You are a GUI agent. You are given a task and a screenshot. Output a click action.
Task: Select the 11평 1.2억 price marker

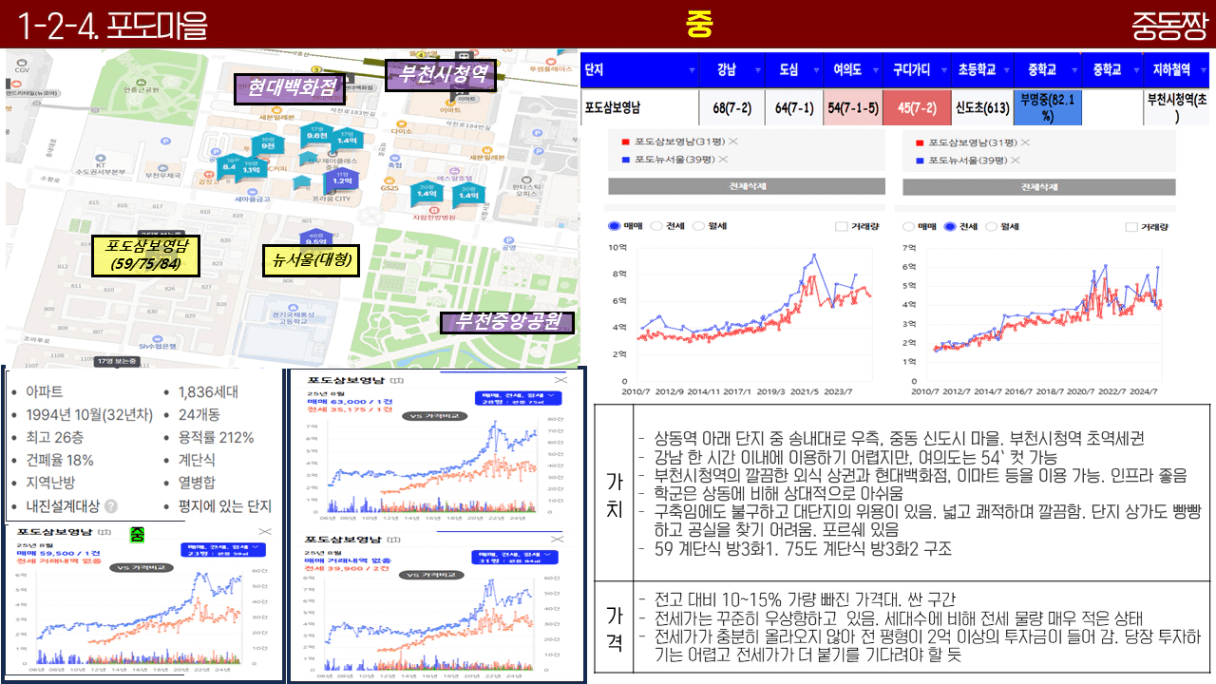pos(342,180)
